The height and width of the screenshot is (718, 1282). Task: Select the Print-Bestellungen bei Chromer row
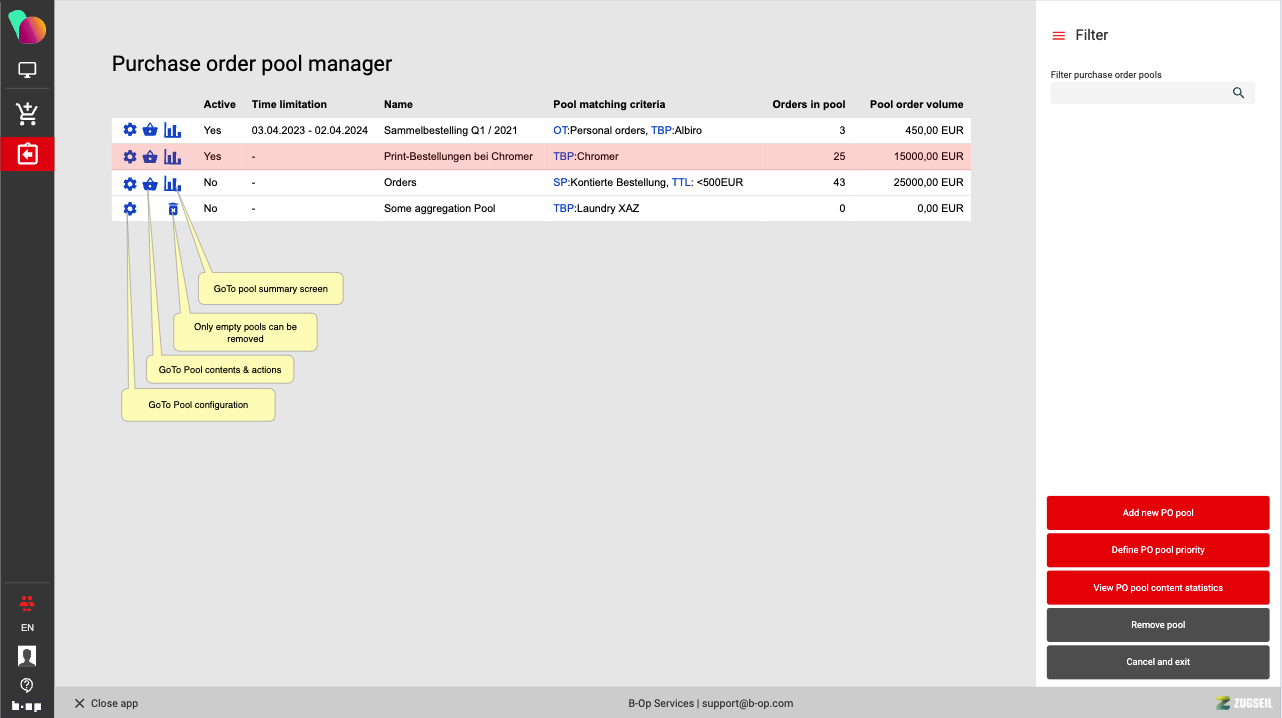coord(458,157)
